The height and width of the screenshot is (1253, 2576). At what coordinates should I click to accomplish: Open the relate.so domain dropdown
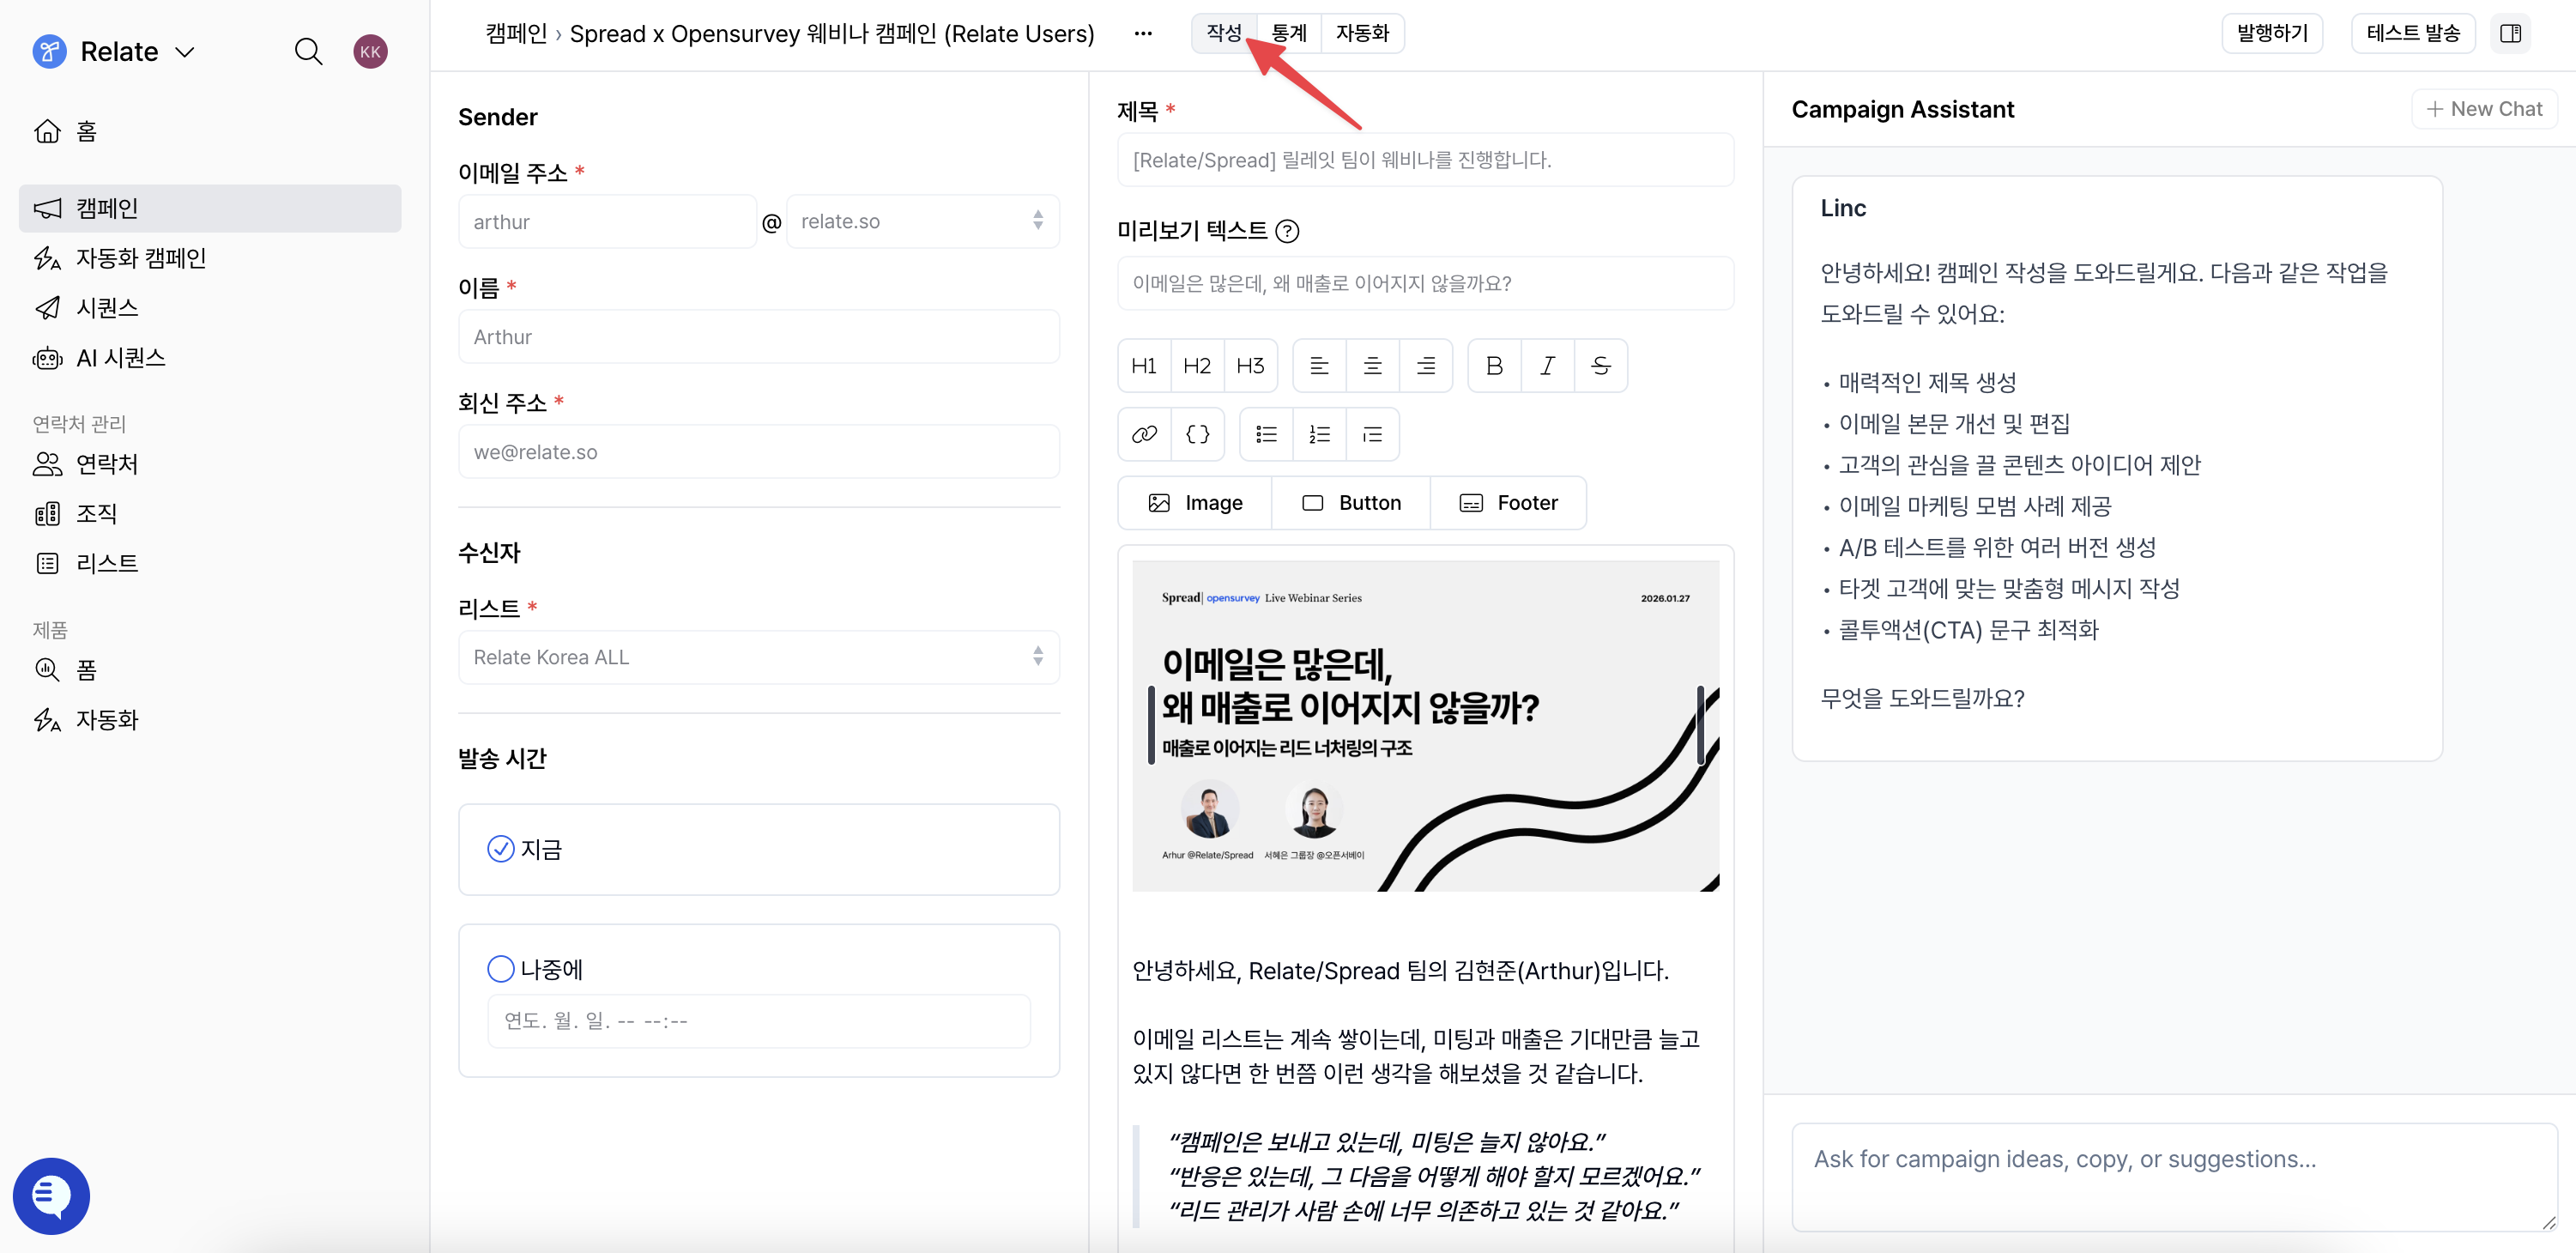tap(921, 221)
